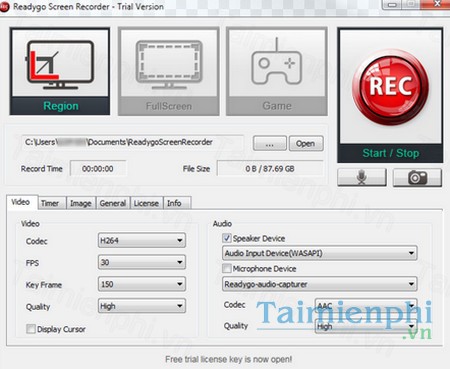Screen dimensions: 450x369
Task: Open the Audio Input Device(WASAPI) dropdown
Action: pos(319,253)
